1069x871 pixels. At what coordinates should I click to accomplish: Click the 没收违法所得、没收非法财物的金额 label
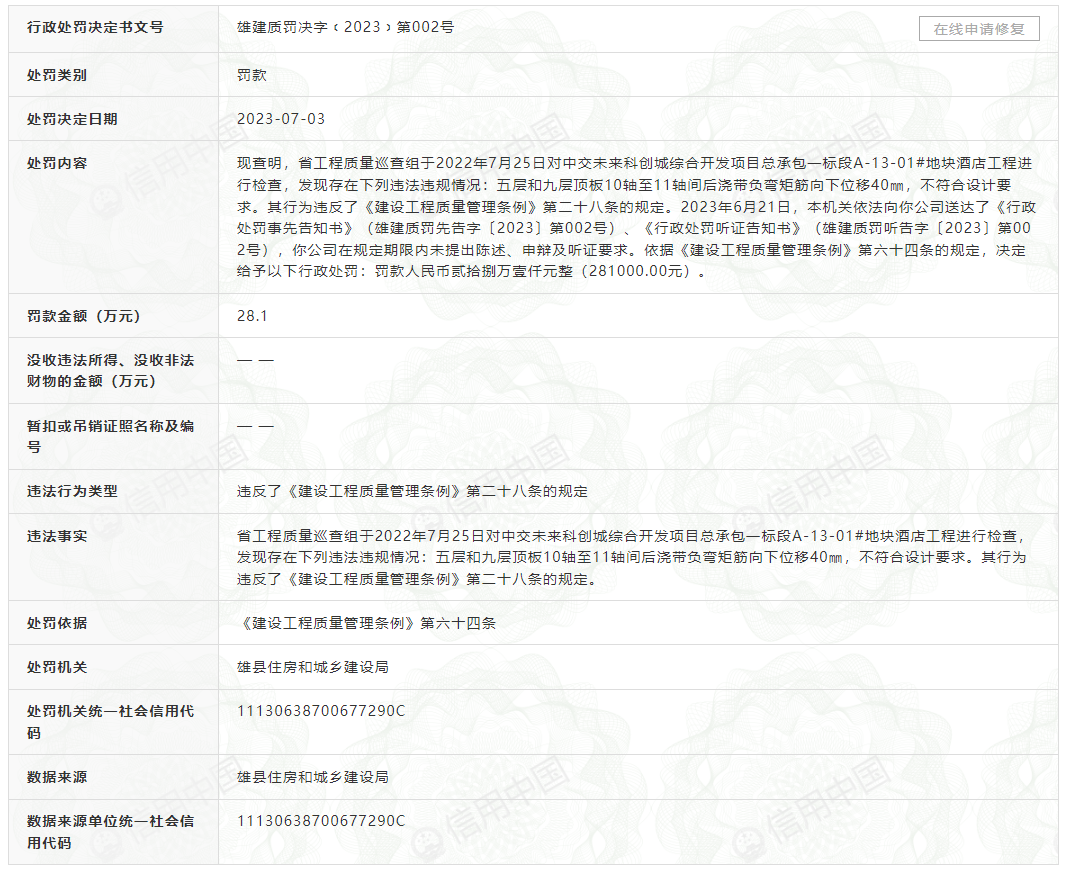(x=110, y=371)
